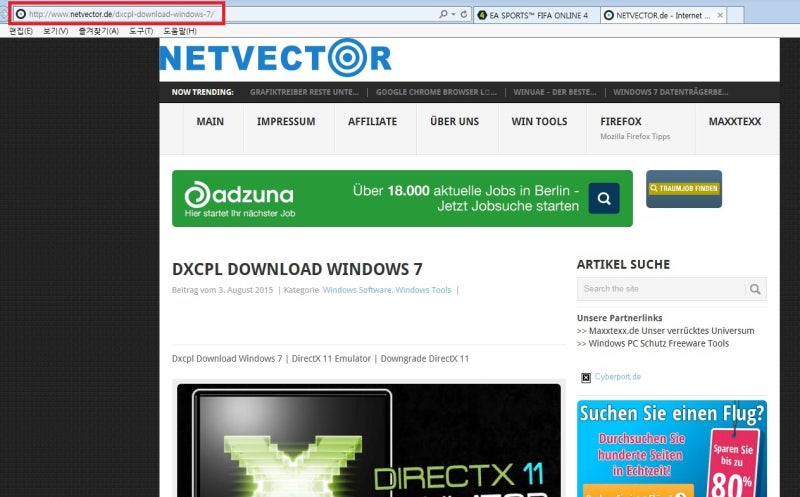Open the 도구(T) menu
Viewport: 800px width, 497px height.
click(x=141, y=31)
